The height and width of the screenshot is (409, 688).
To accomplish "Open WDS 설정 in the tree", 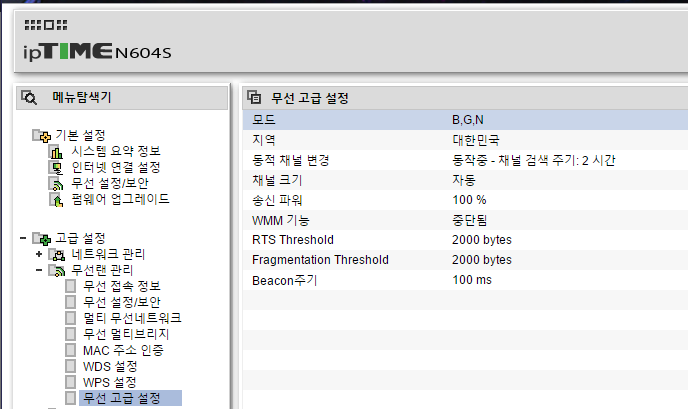I will pos(110,366).
